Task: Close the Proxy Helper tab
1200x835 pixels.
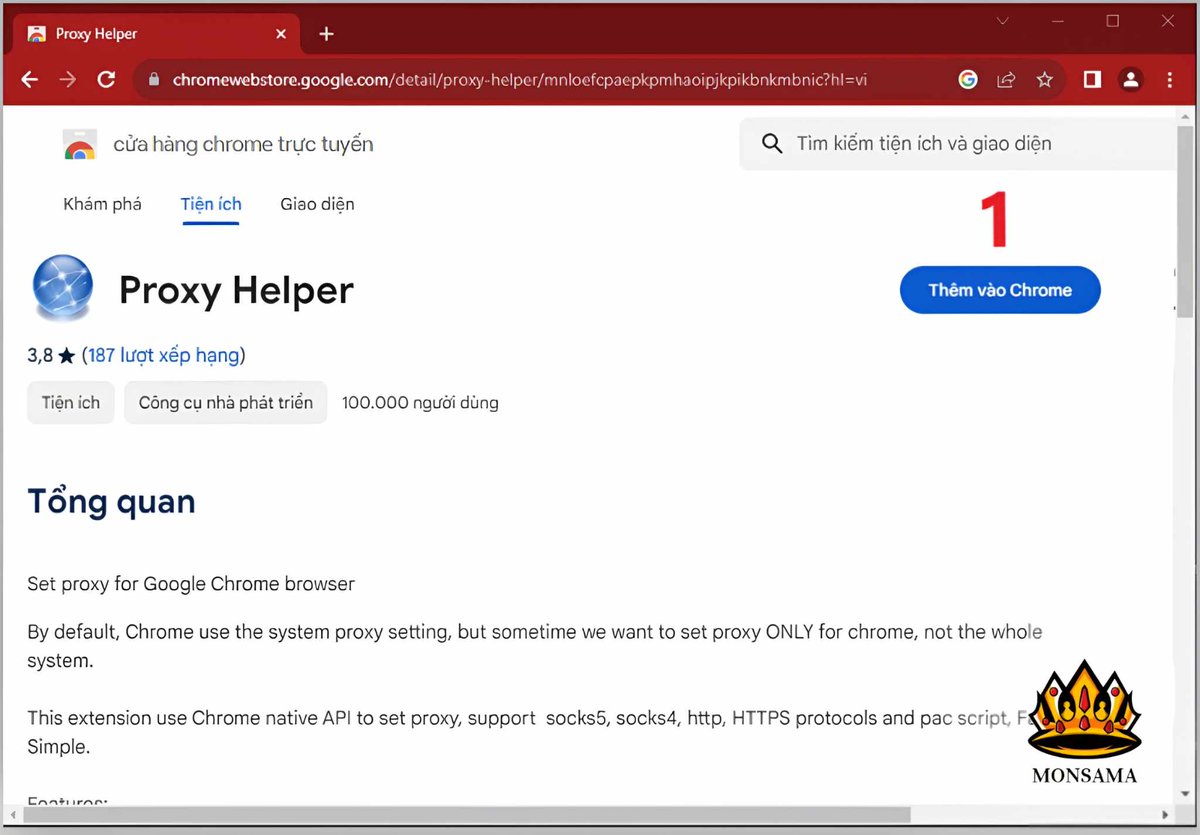Action: (281, 34)
